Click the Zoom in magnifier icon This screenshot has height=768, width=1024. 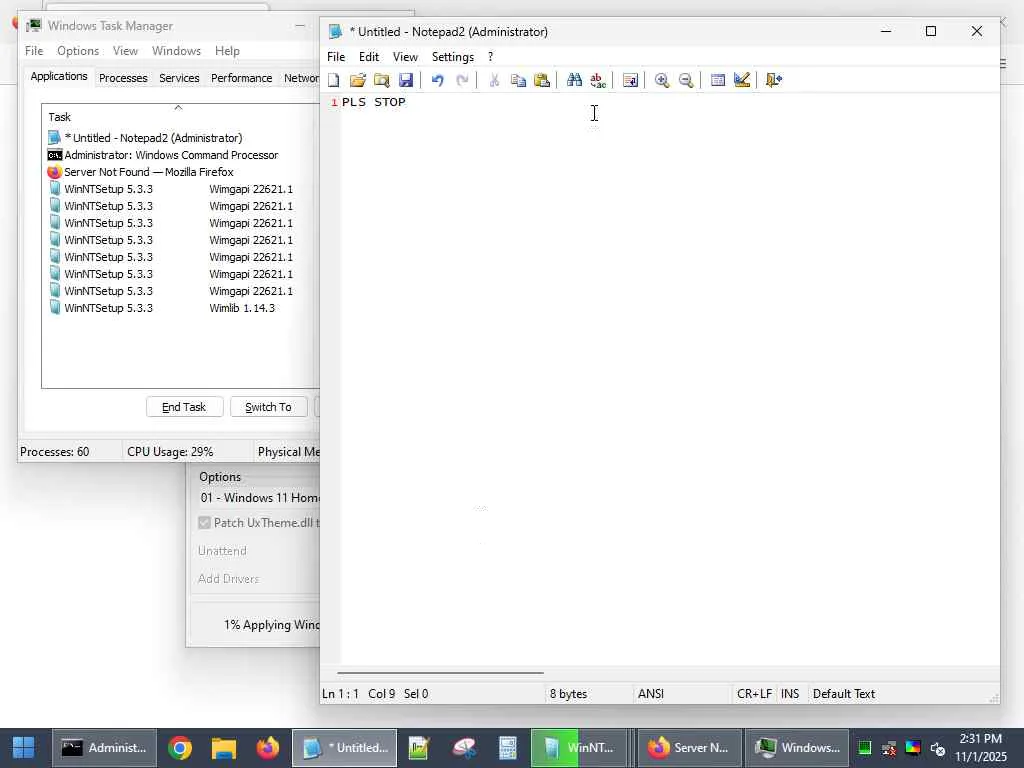tap(662, 80)
